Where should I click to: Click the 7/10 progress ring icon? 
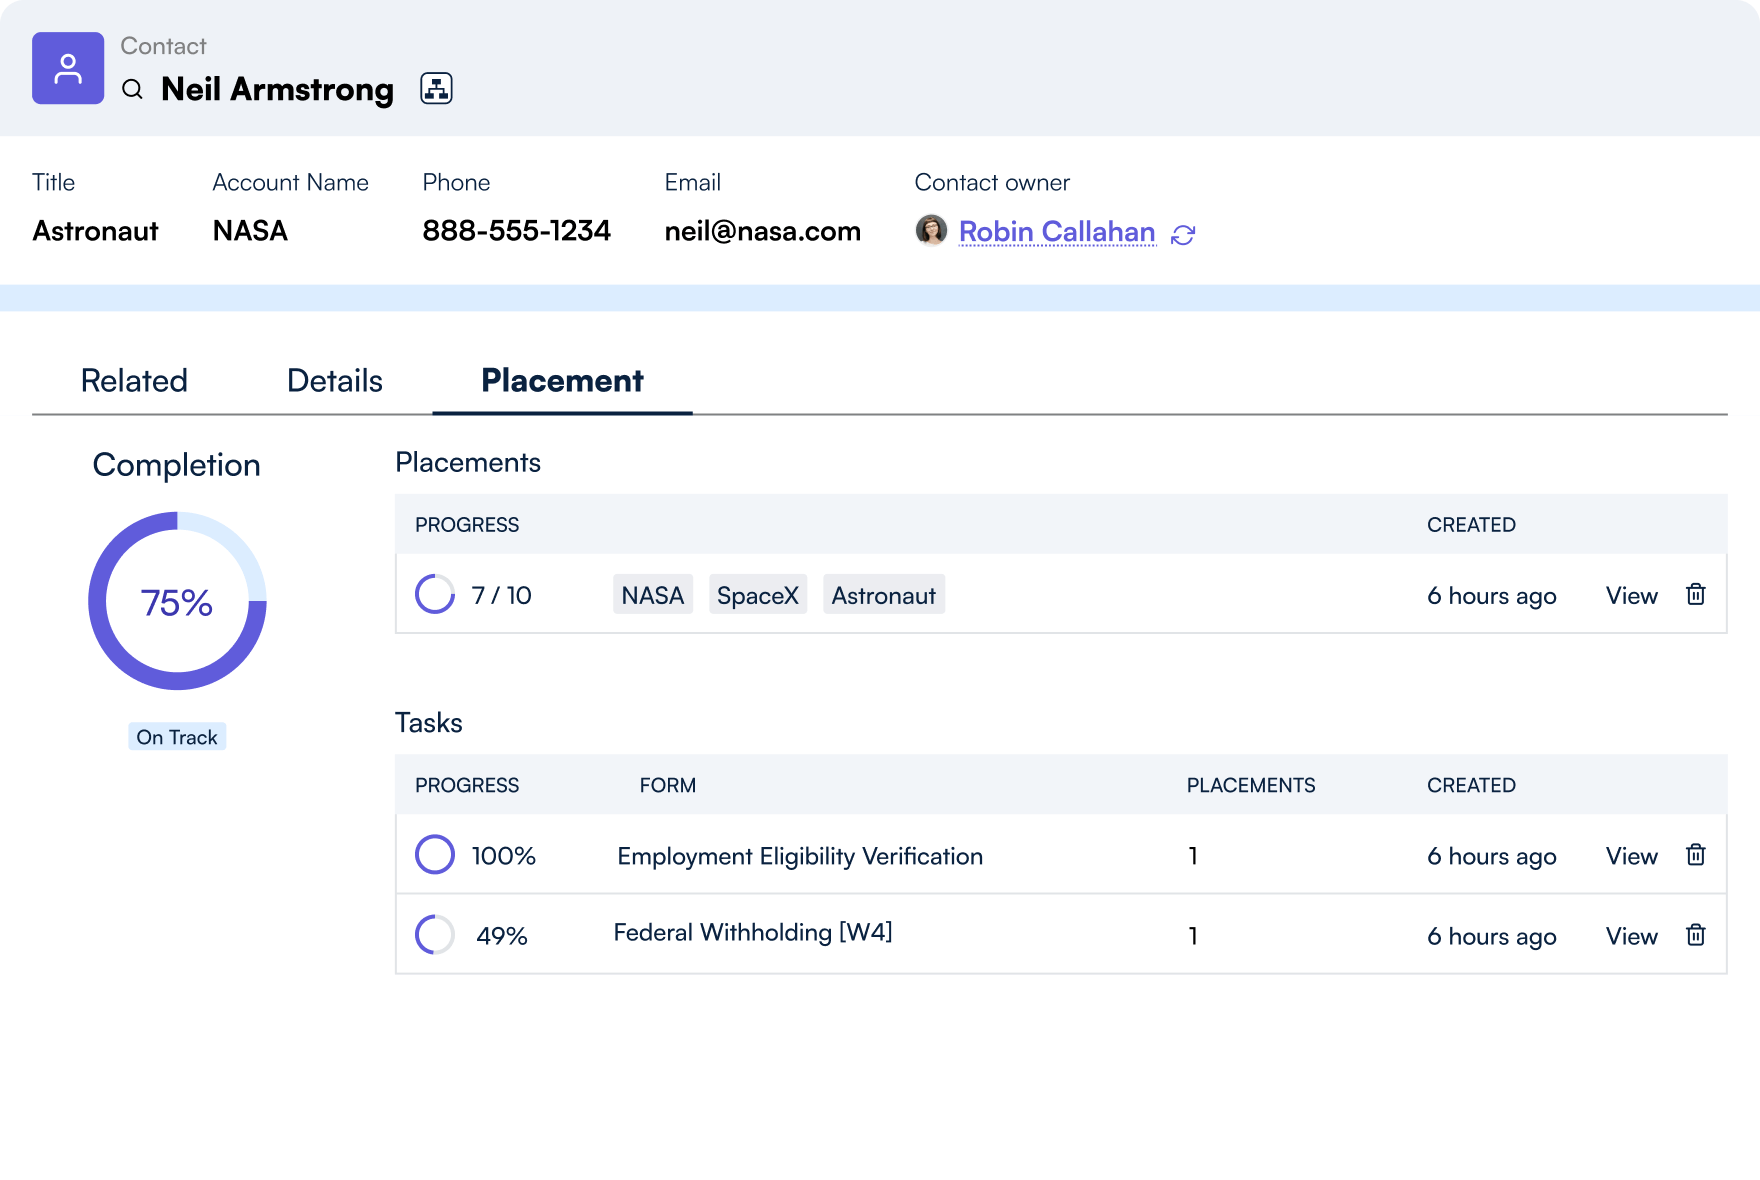pos(435,594)
